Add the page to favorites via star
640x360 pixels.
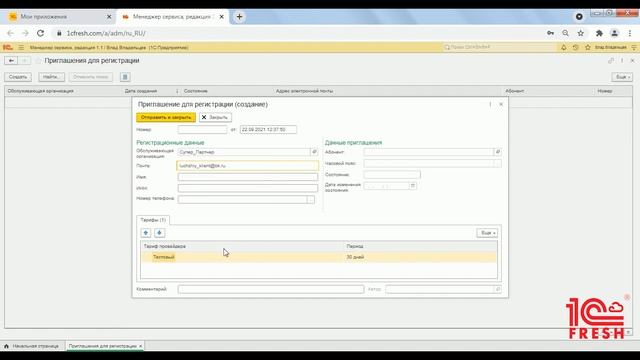tap(38, 60)
